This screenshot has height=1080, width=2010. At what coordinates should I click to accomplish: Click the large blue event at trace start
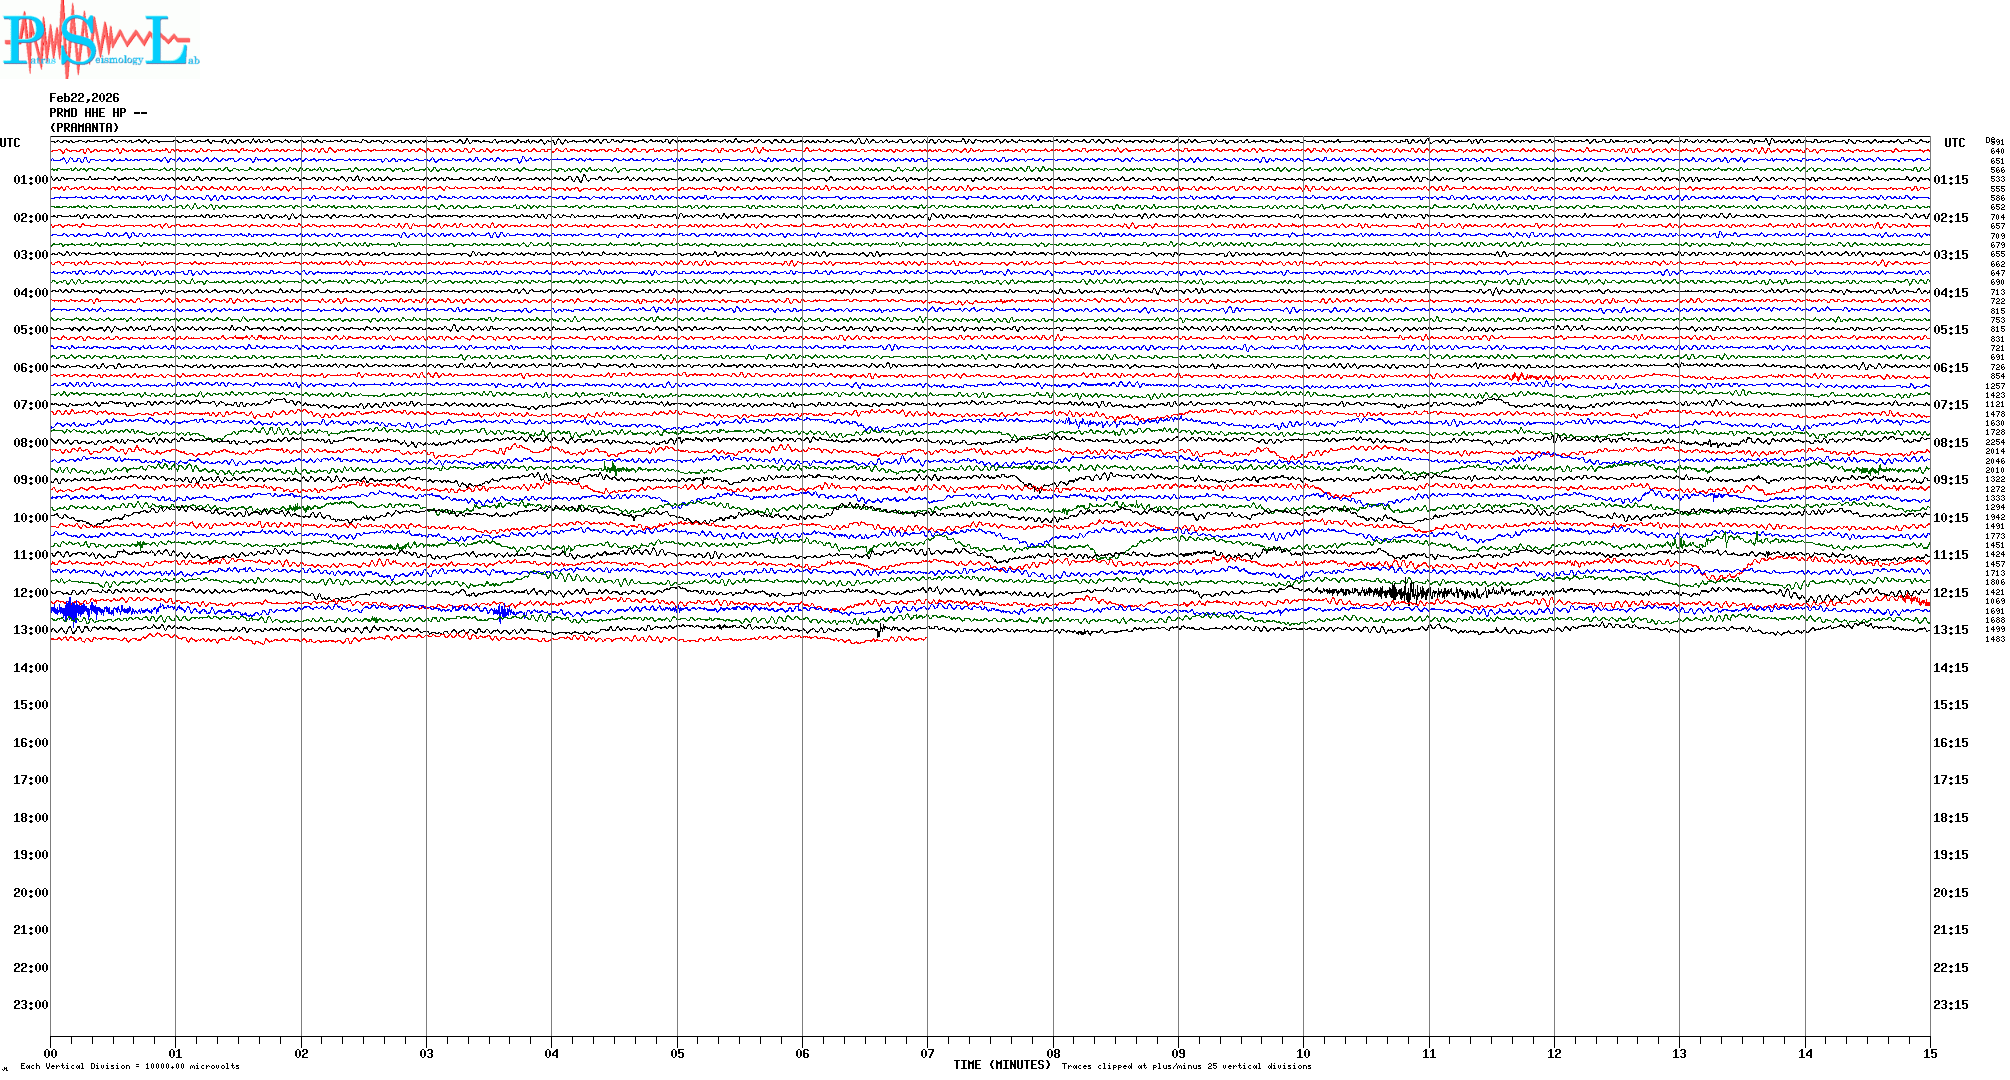pos(73,610)
